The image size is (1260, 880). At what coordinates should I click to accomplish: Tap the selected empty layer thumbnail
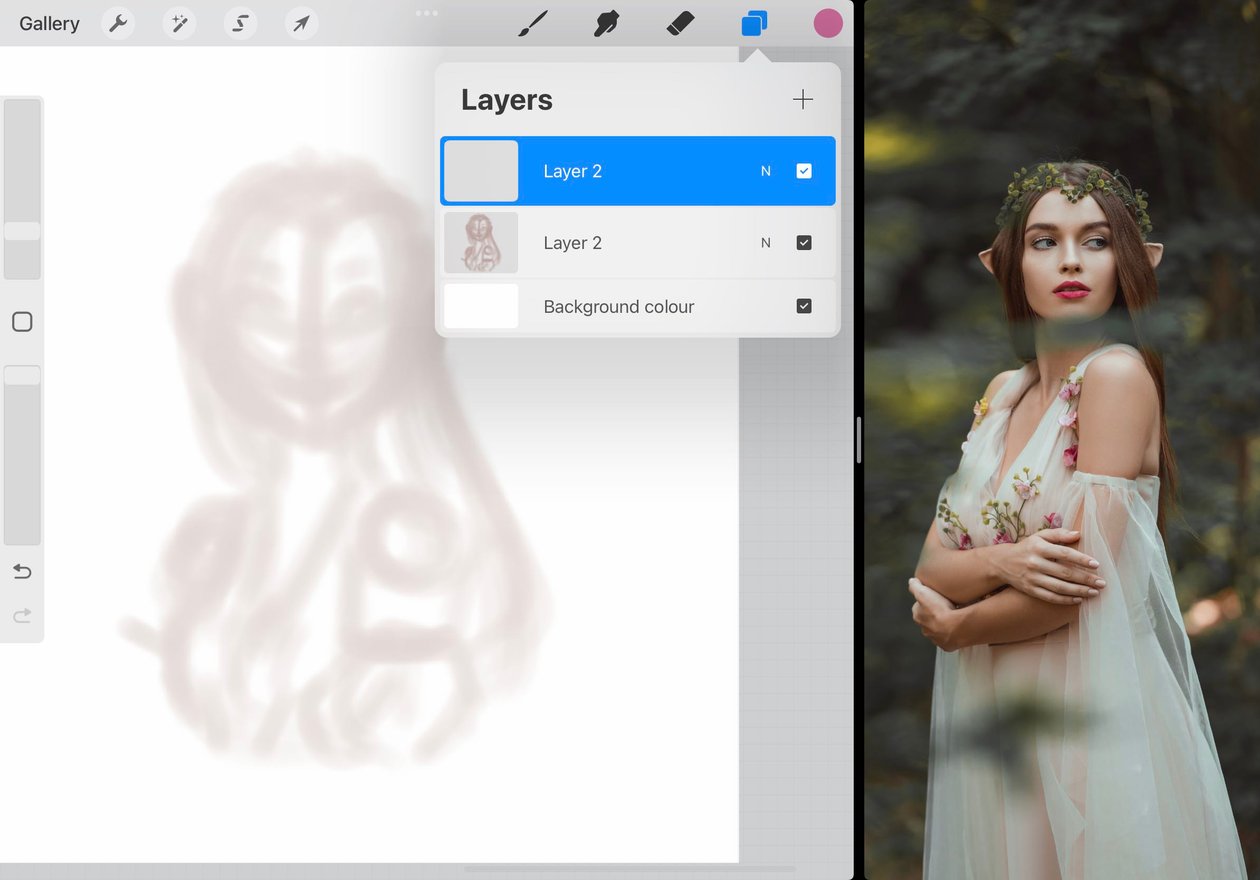[x=481, y=171]
